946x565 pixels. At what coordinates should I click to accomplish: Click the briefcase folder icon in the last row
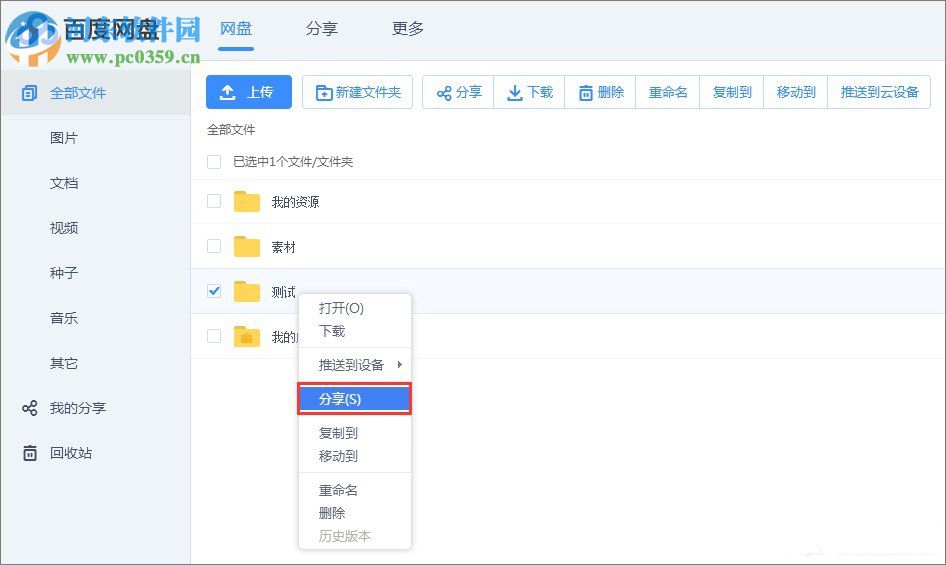(247, 336)
